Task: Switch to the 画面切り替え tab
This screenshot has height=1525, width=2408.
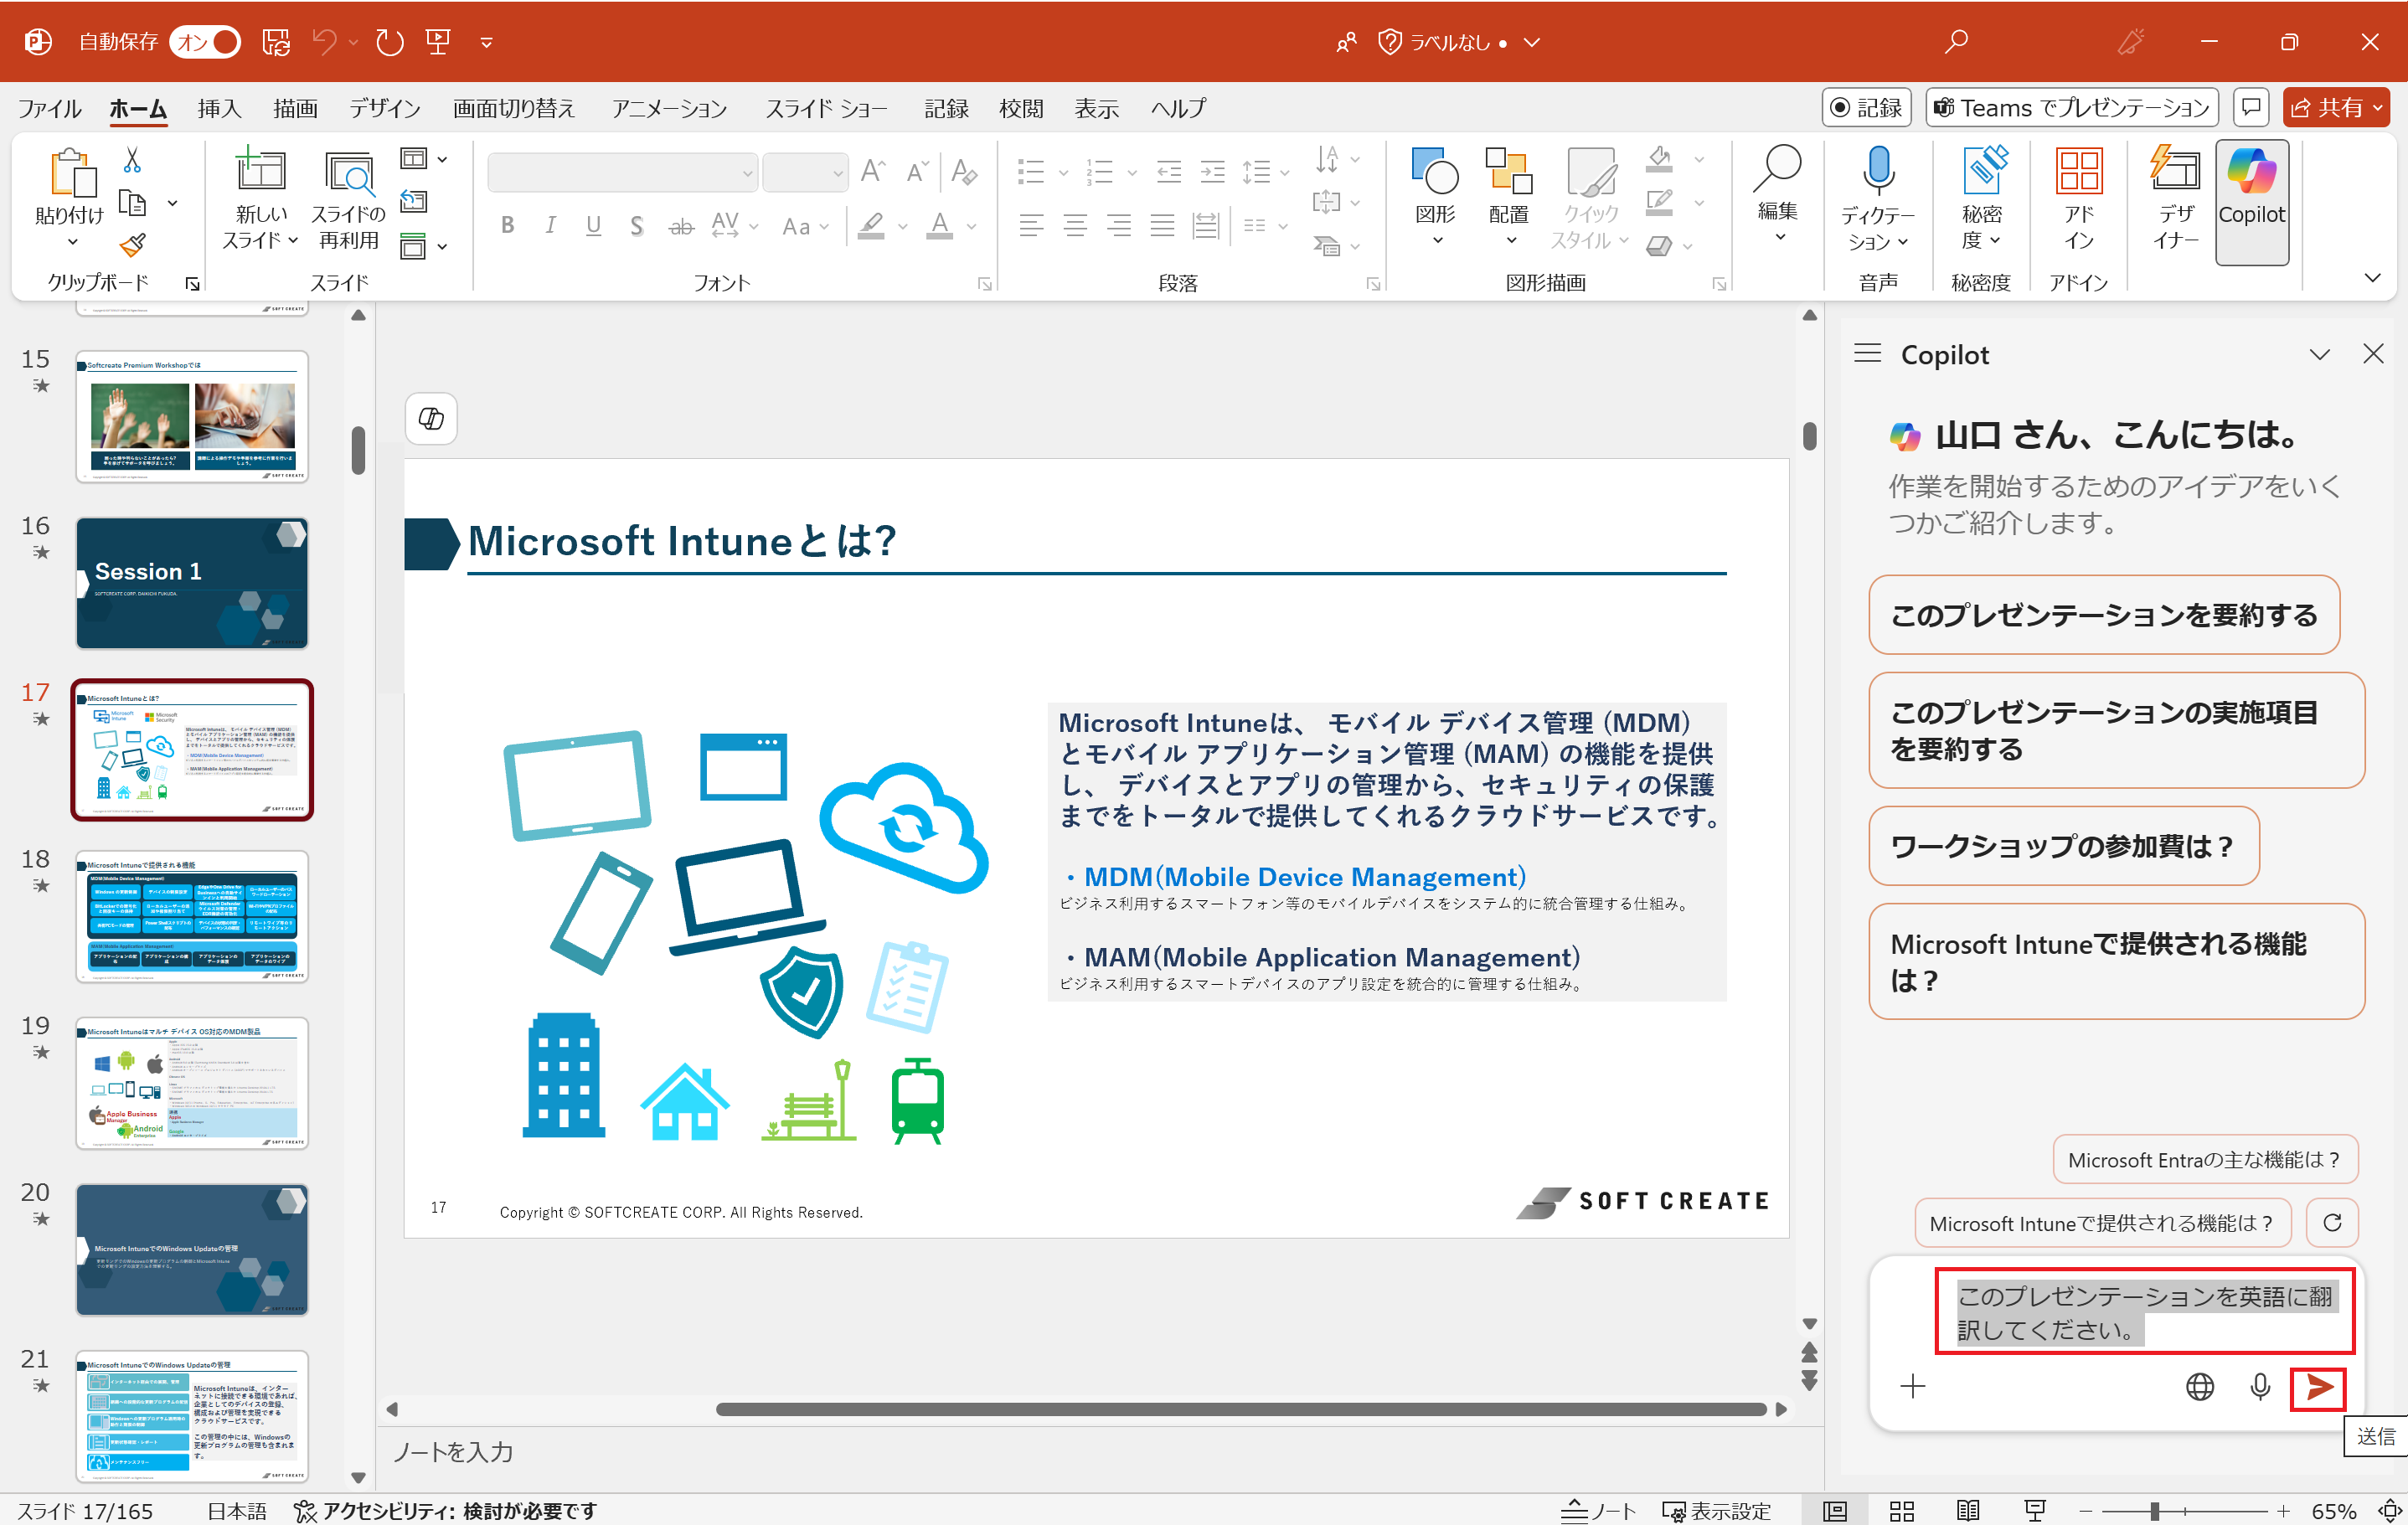Action: tap(514, 108)
